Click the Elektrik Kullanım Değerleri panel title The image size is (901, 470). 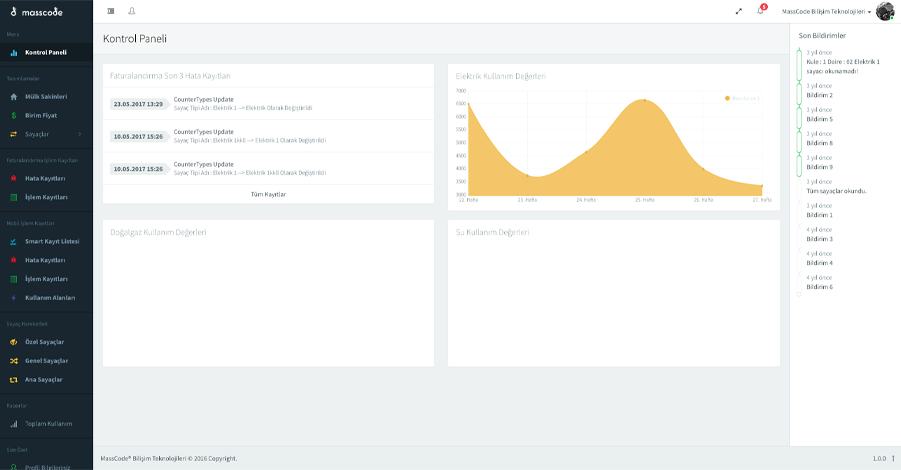point(500,76)
